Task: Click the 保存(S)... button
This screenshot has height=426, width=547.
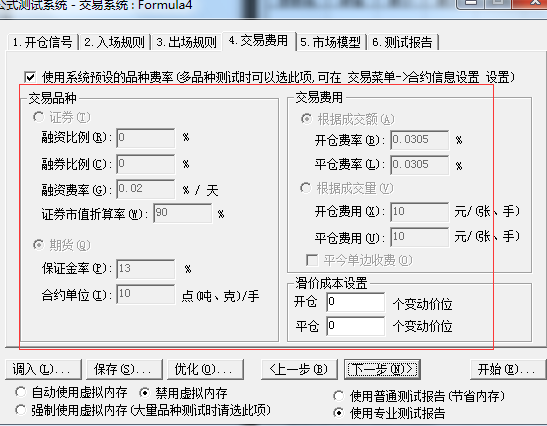Action: point(124,369)
